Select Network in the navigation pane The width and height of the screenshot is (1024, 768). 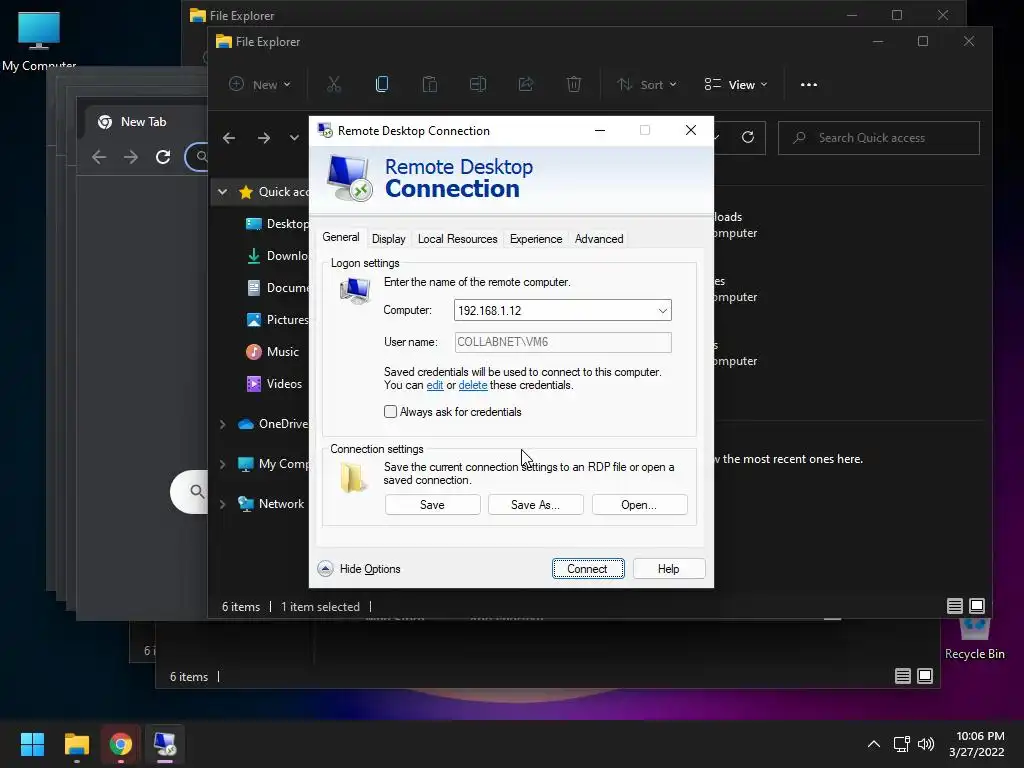(x=272, y=504)
